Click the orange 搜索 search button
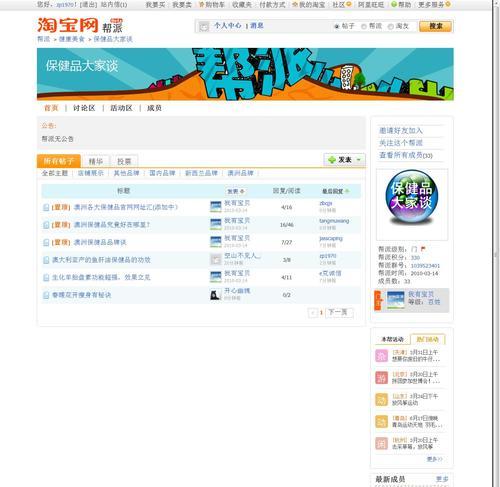Viewport: 500px width, 487px height. pyautogui.click(x=435, y=26)
